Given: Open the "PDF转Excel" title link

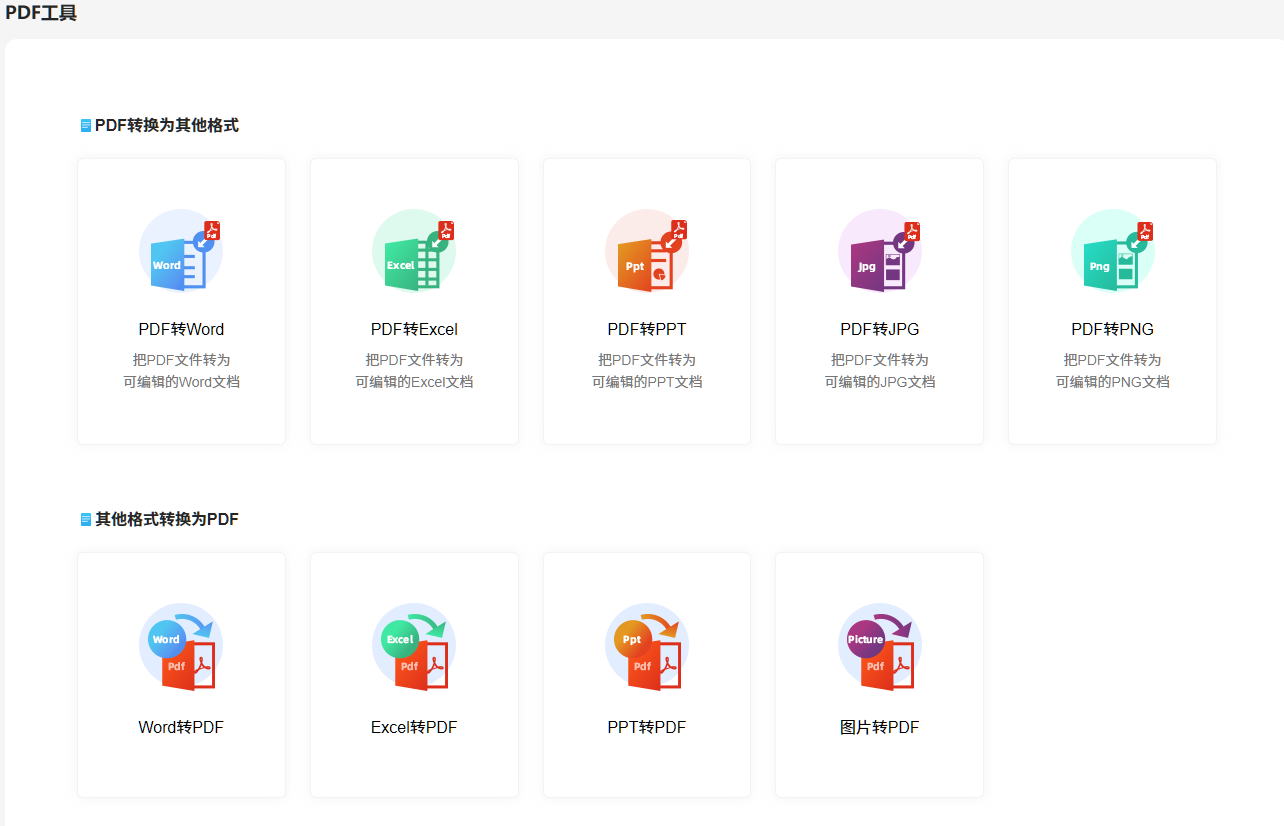Looking at the screenshot, I should pos(414,329).
